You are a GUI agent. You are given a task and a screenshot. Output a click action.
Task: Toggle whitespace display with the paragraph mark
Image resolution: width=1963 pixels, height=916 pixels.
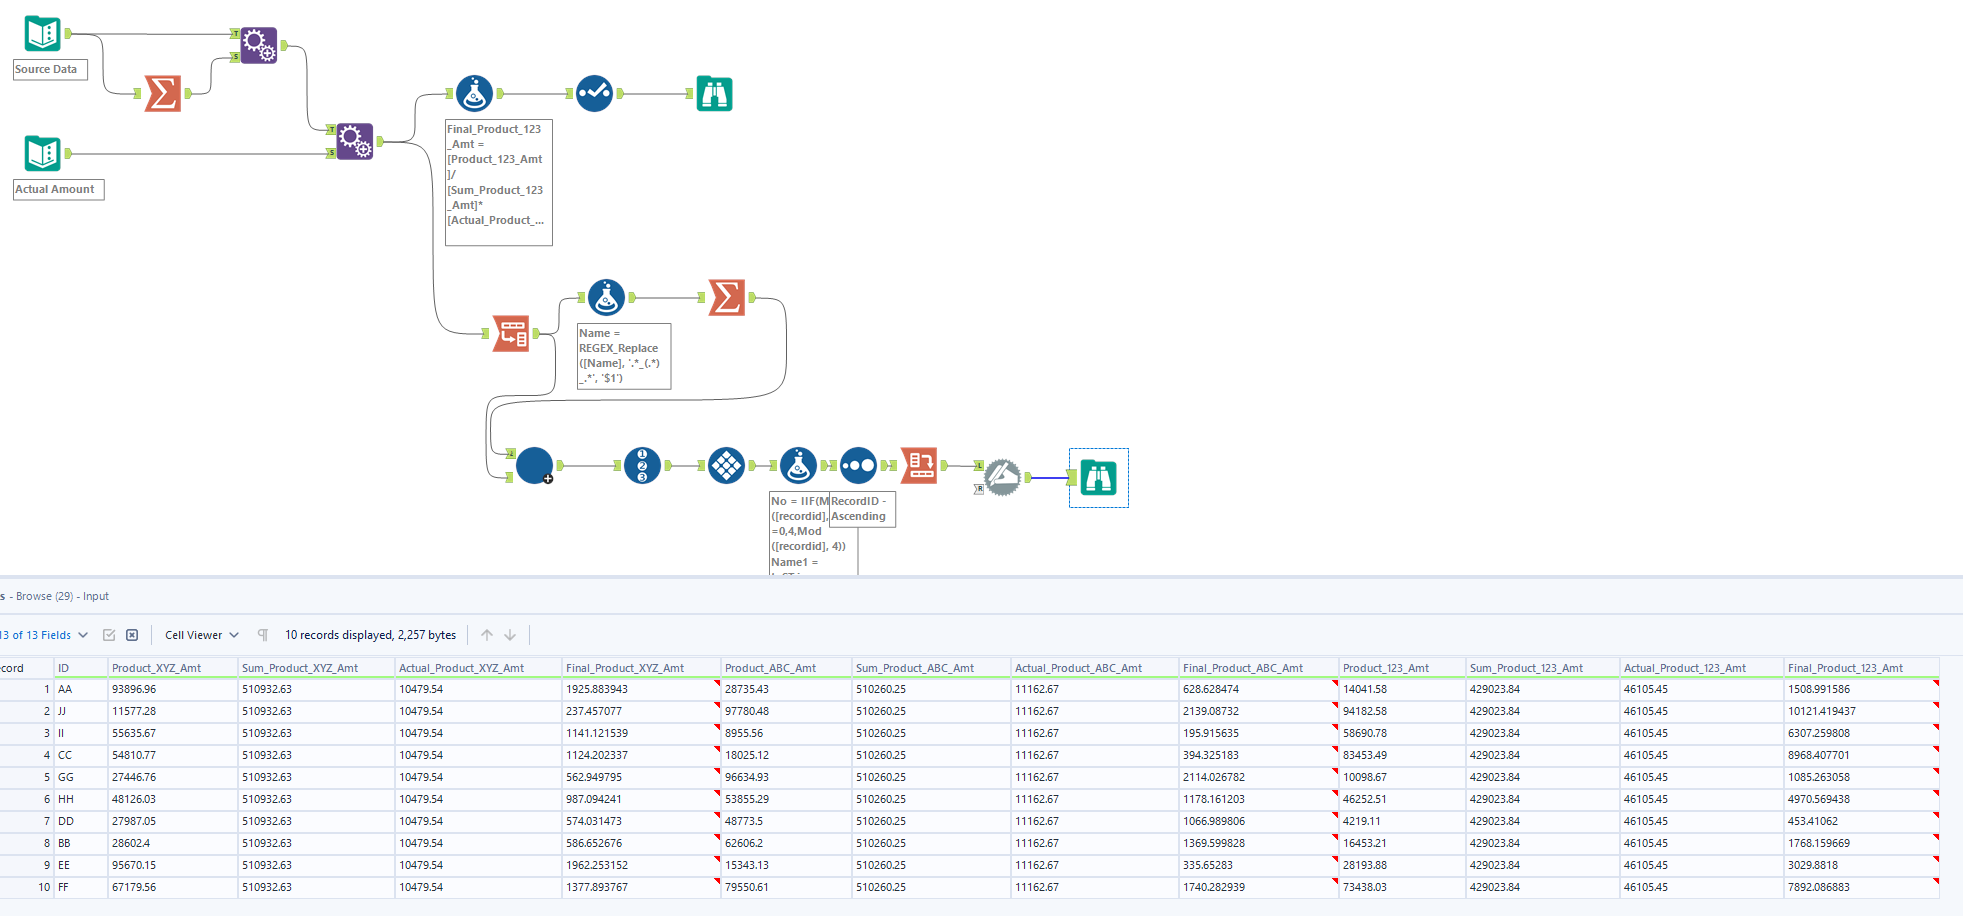click(262, 634)
